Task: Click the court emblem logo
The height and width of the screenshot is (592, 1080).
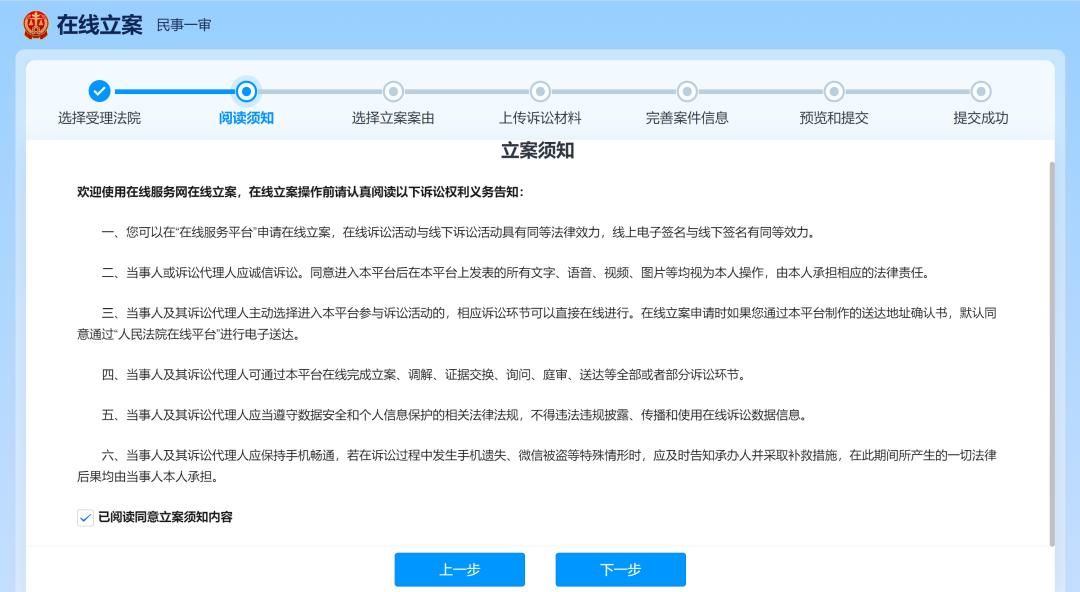Action: coord(35,25)
